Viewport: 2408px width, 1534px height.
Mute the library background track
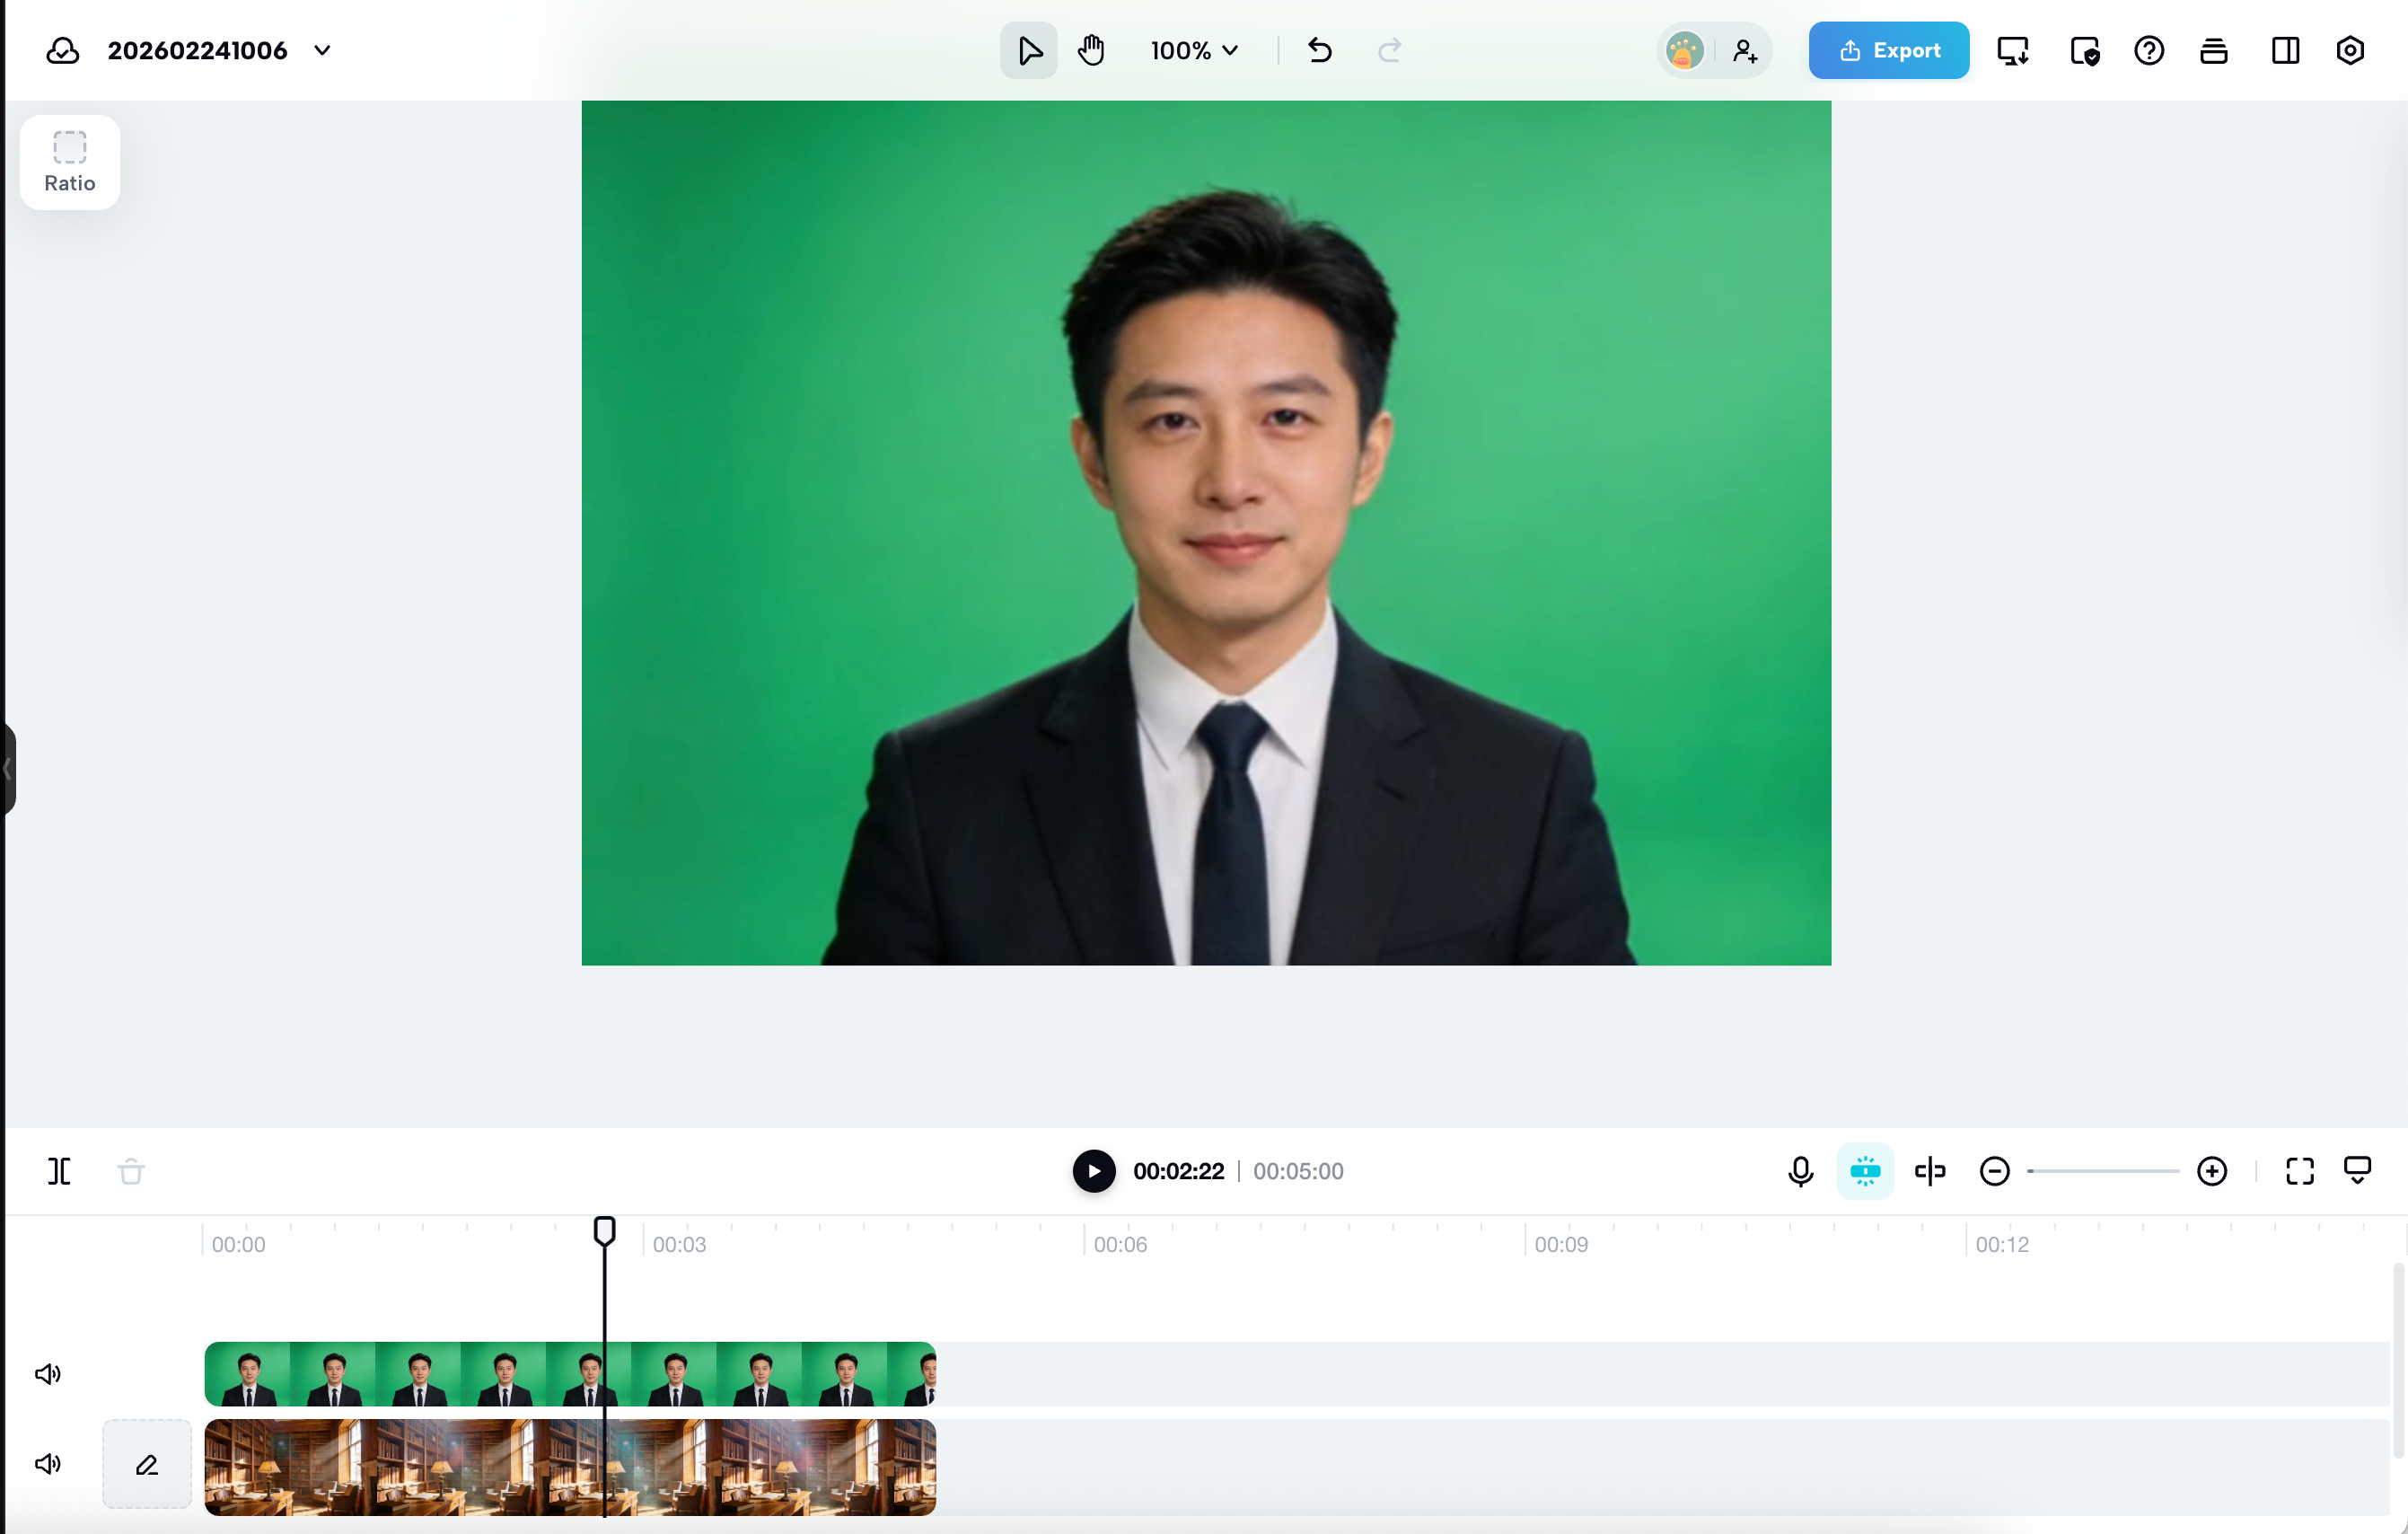48,1464
